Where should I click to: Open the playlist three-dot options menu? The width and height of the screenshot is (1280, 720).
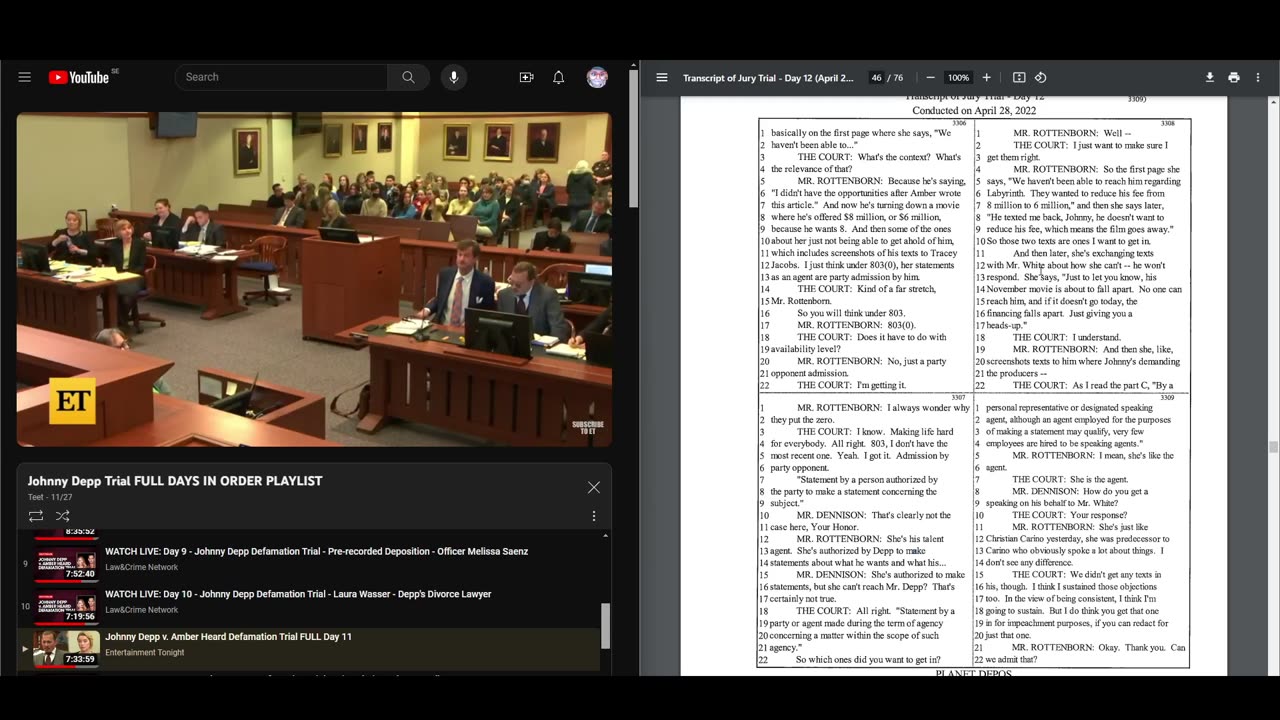(594, 516)
